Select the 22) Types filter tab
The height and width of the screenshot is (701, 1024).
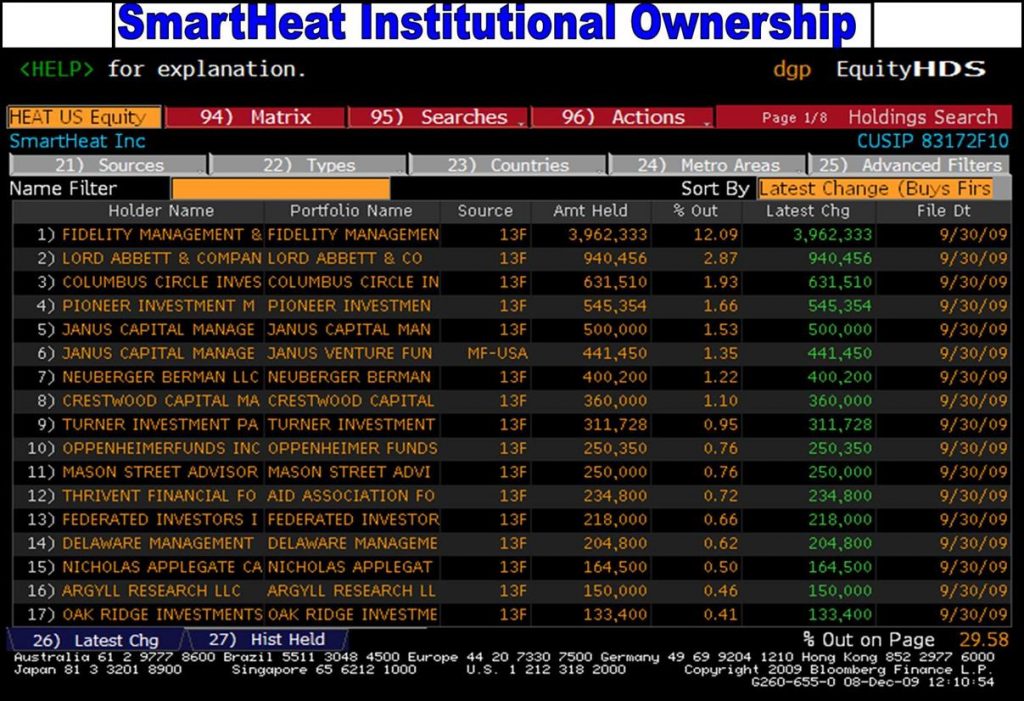coord(308,165)
